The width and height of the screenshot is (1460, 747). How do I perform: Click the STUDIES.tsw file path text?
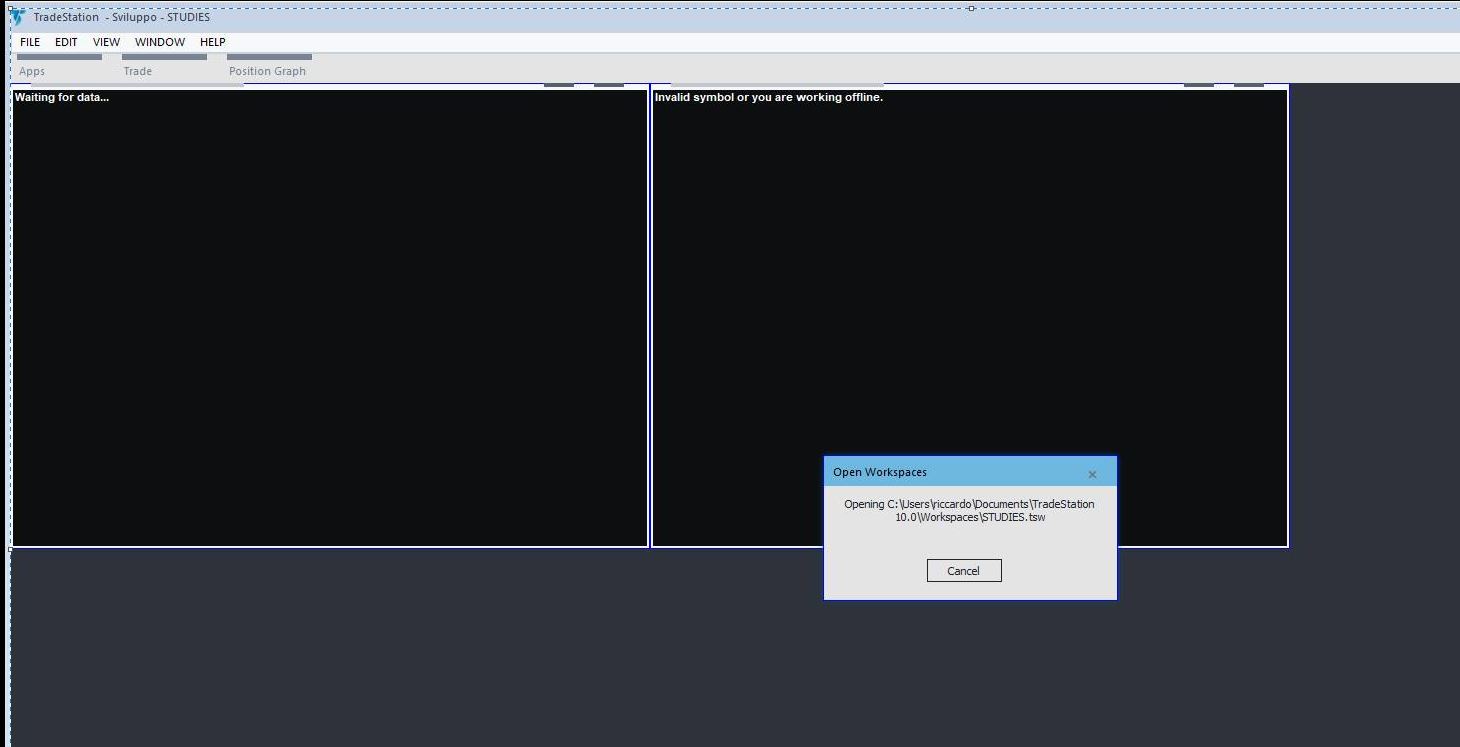tap(969, 510)
